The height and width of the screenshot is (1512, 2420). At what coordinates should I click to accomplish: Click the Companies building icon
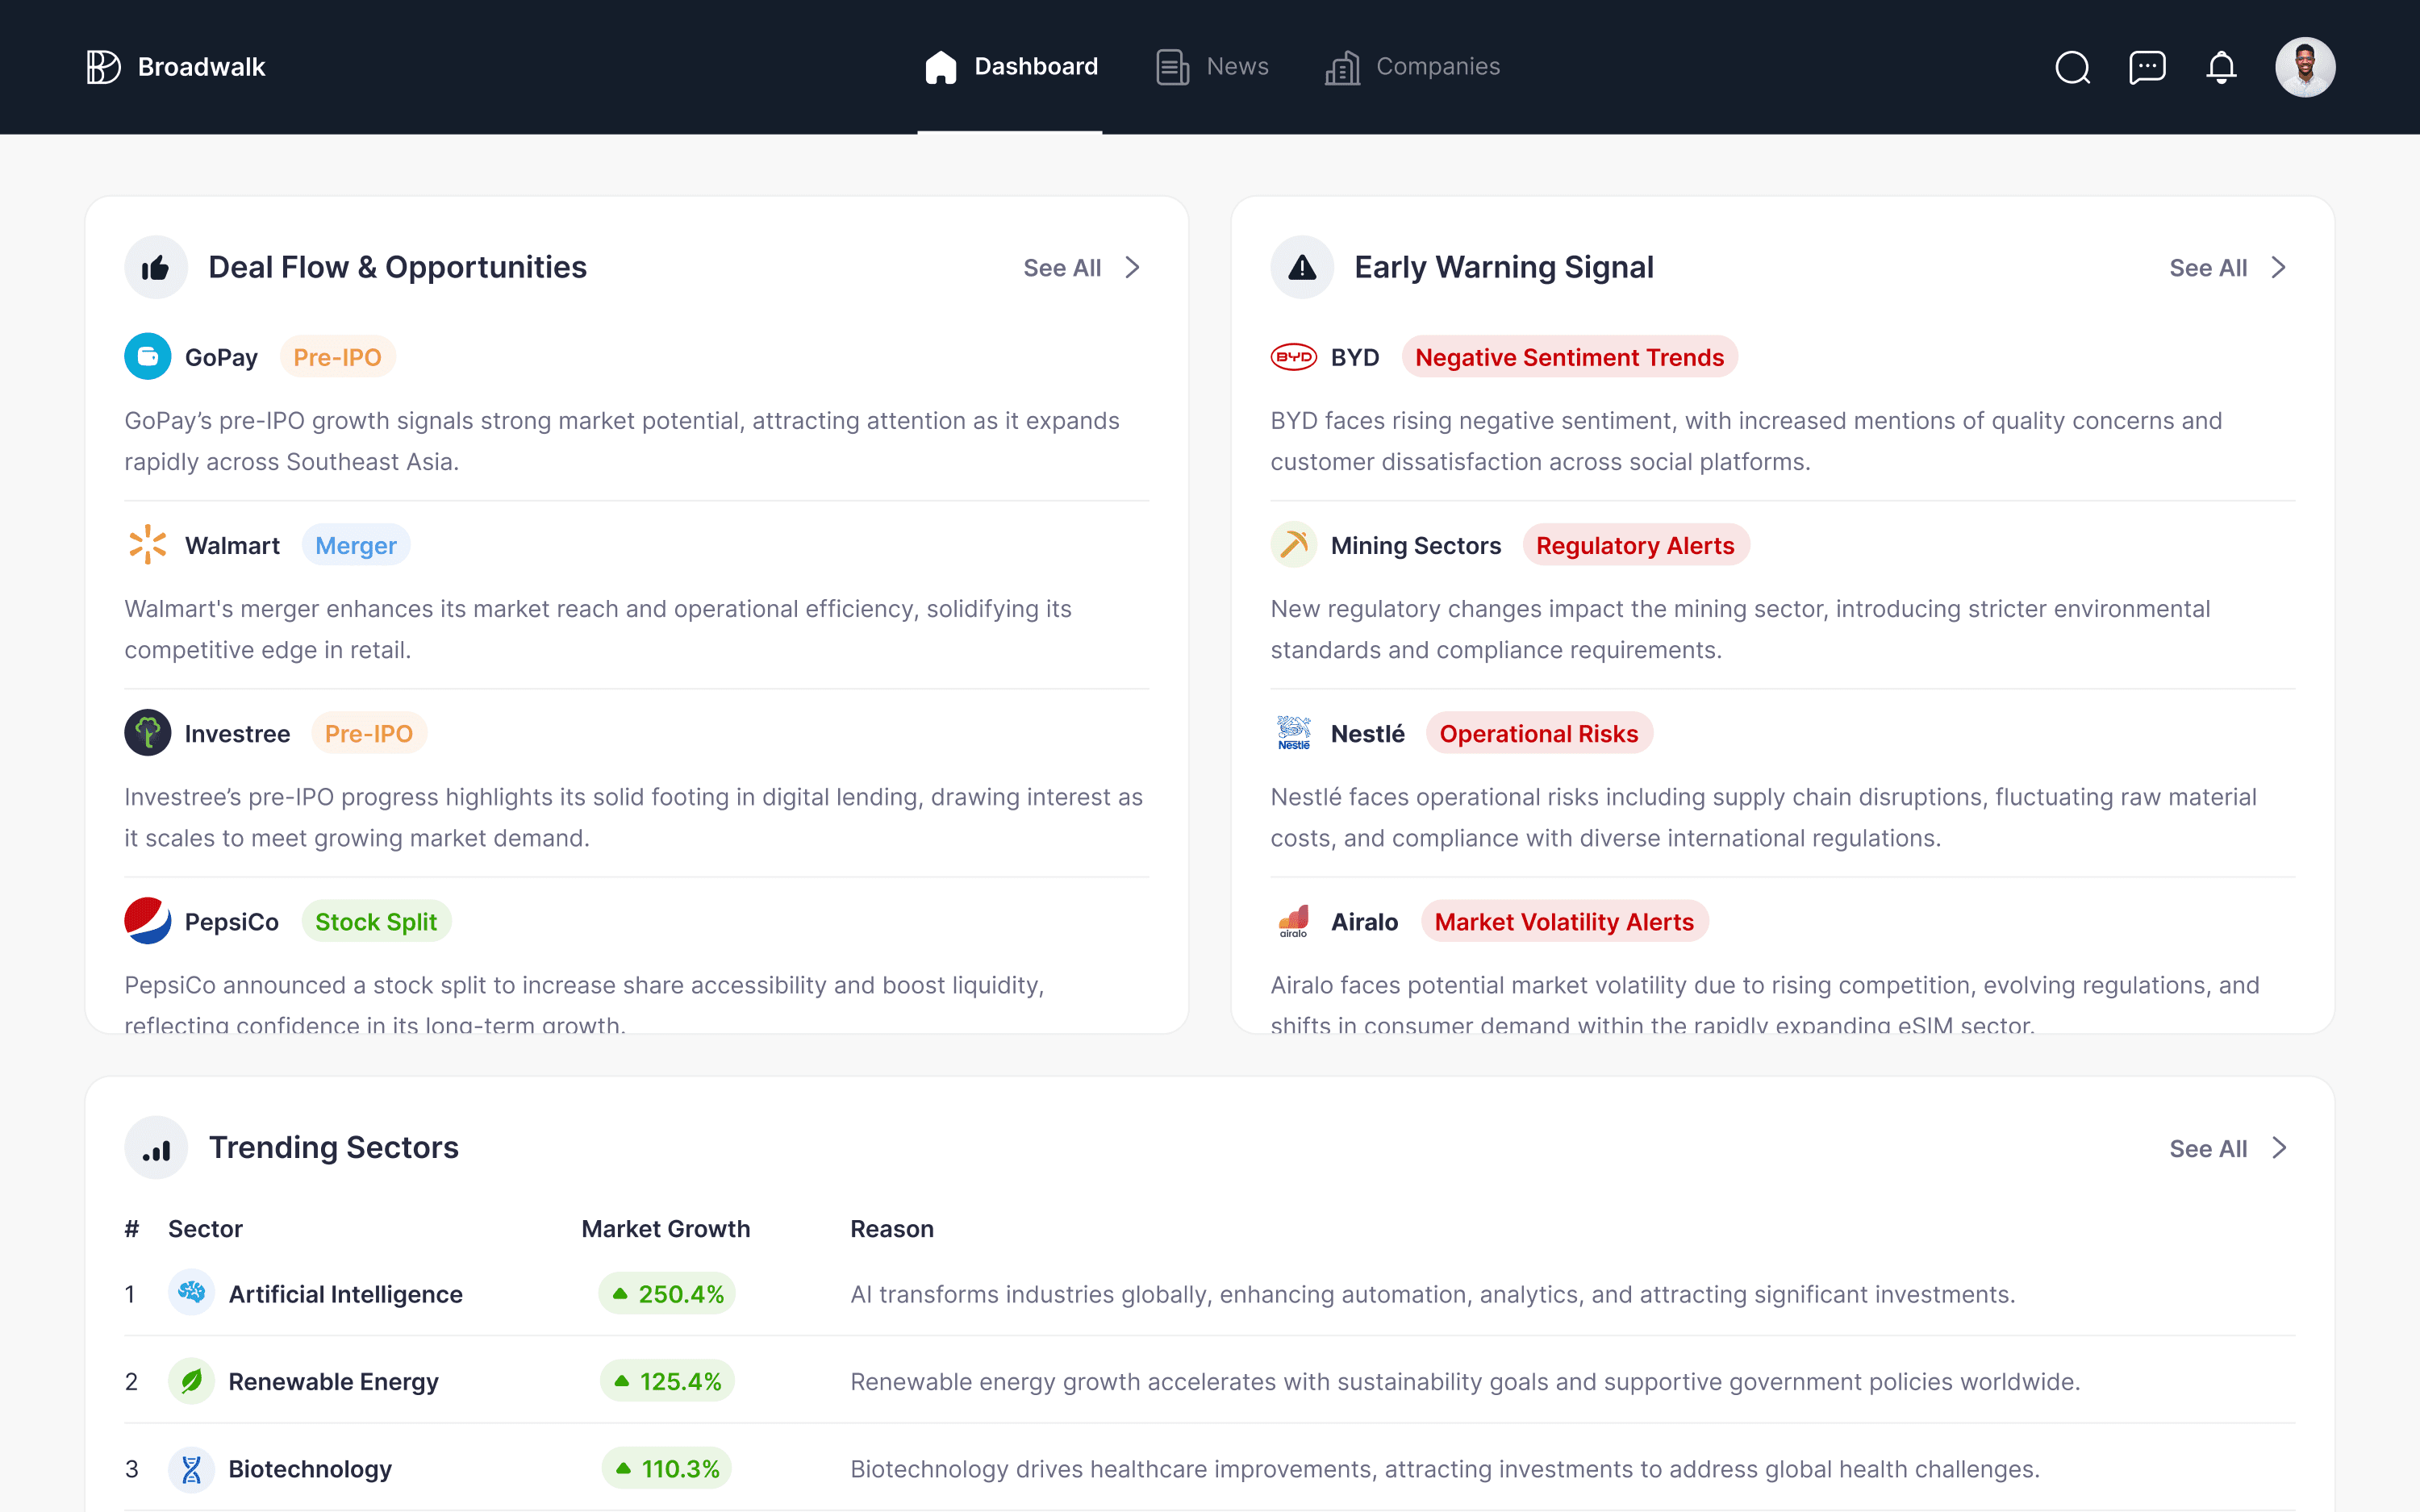(x=1343, y=67)
